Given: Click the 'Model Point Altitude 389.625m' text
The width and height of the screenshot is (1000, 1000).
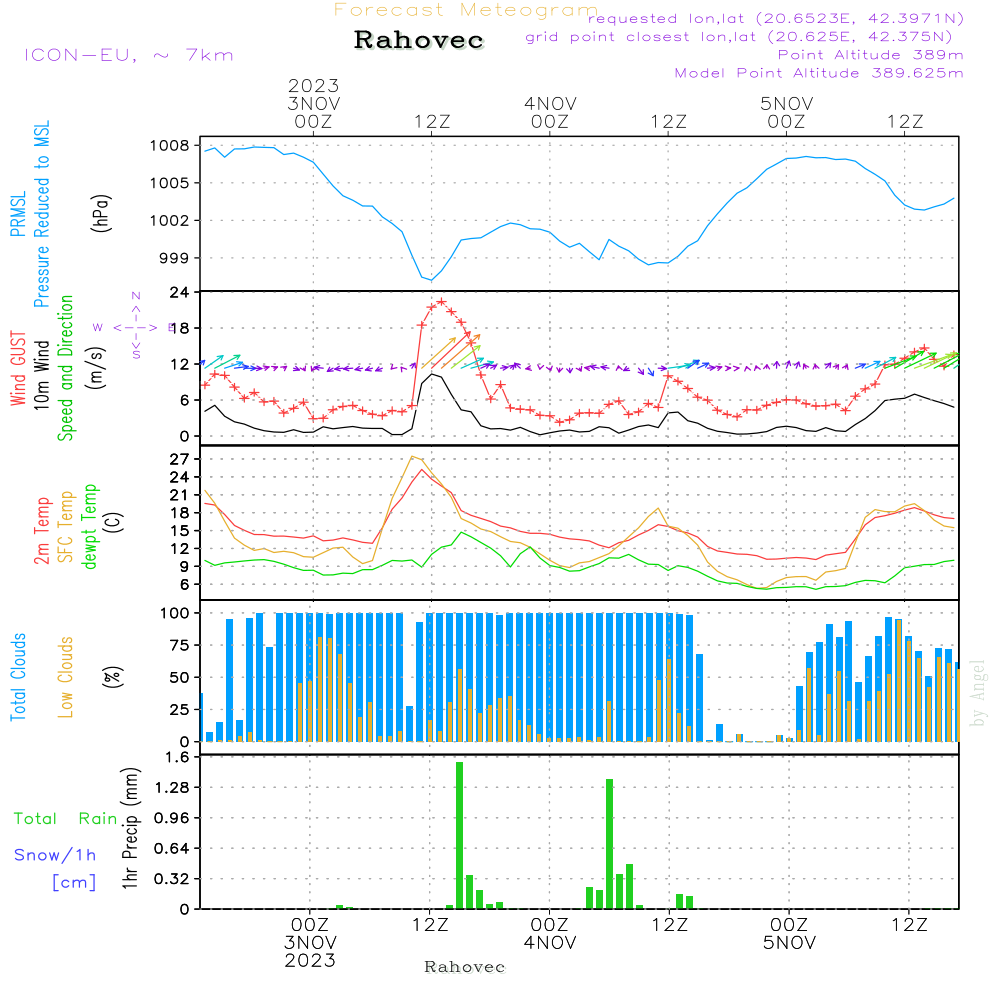Looking at the screenshot, I should [819, 73].
